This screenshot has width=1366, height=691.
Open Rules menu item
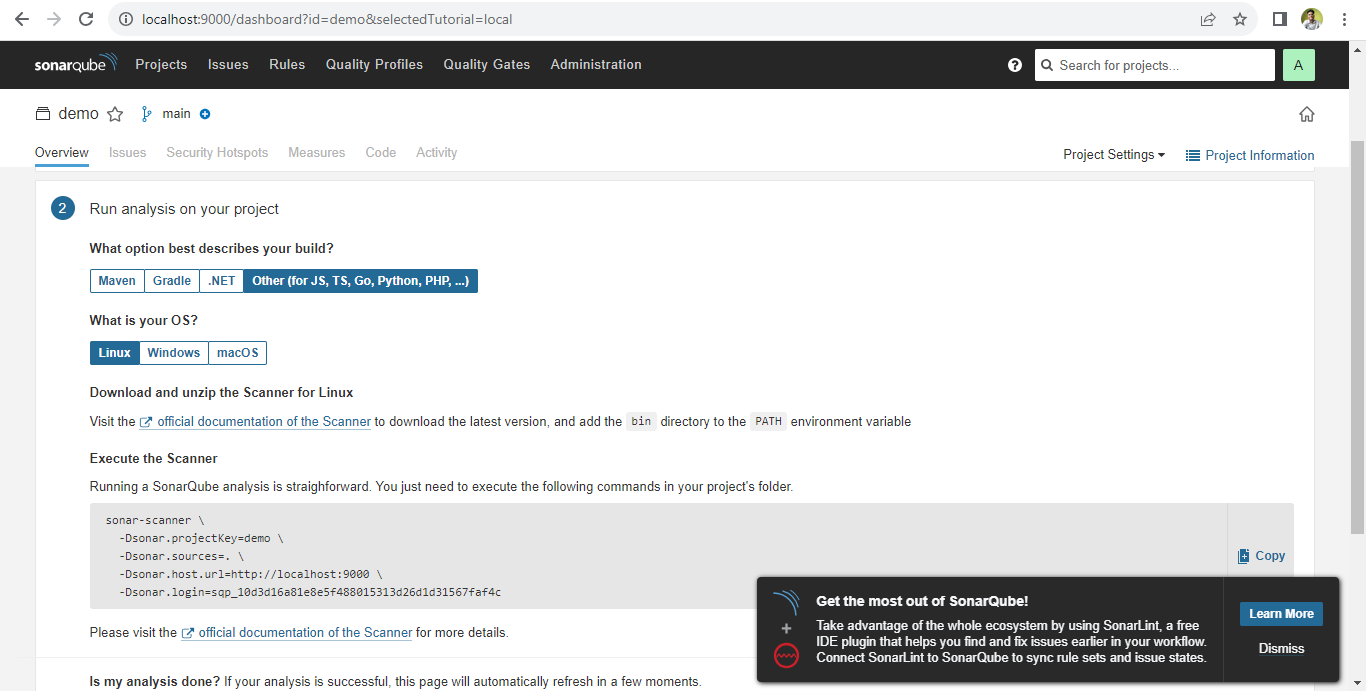coord(287,64)
